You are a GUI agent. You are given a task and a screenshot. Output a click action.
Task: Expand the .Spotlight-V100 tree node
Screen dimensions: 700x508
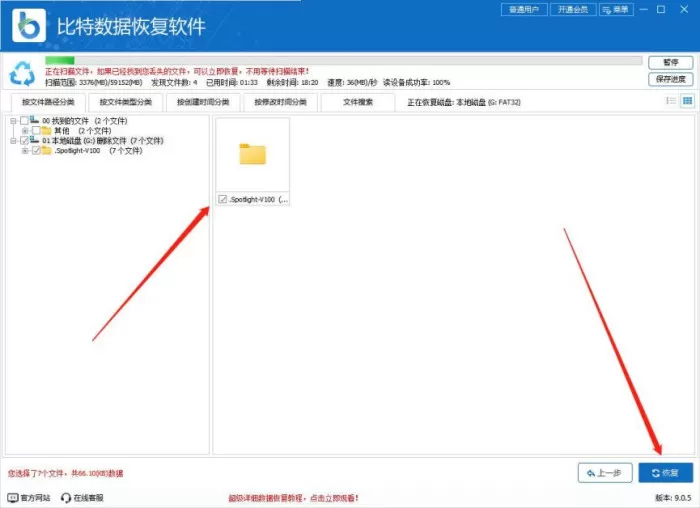25,151
